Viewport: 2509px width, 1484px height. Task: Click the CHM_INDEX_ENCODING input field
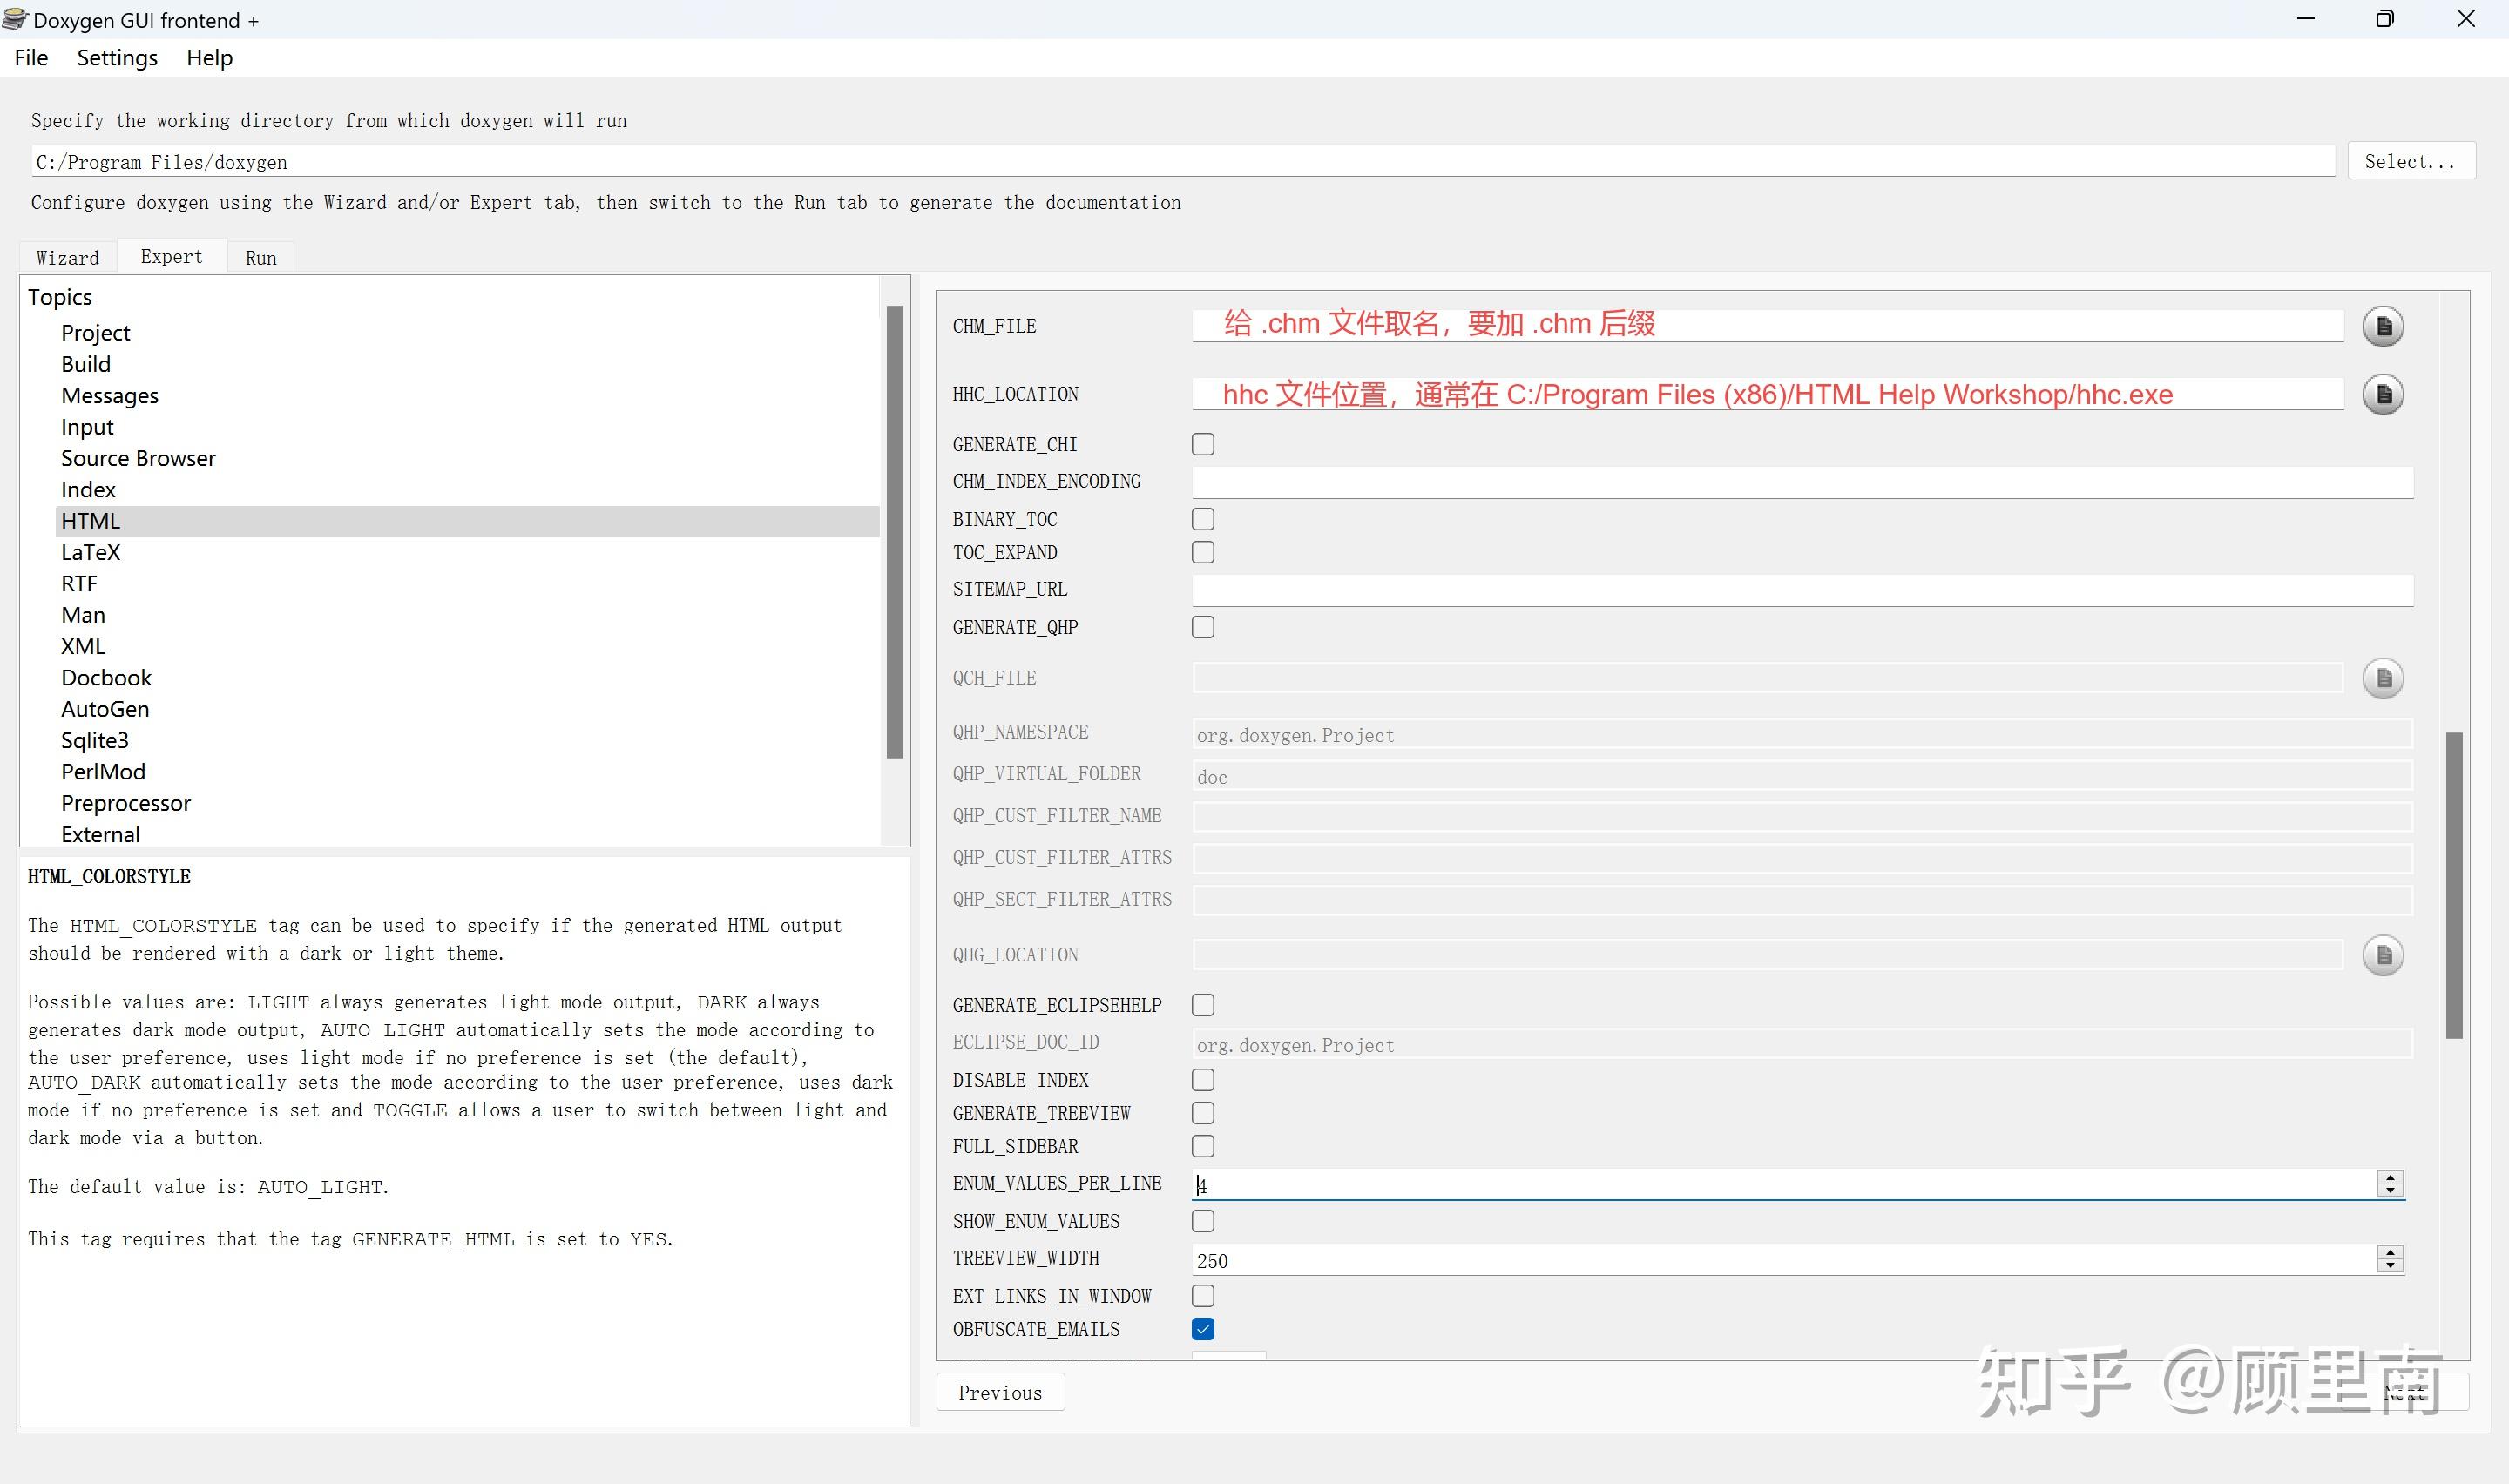(1802, 482)
